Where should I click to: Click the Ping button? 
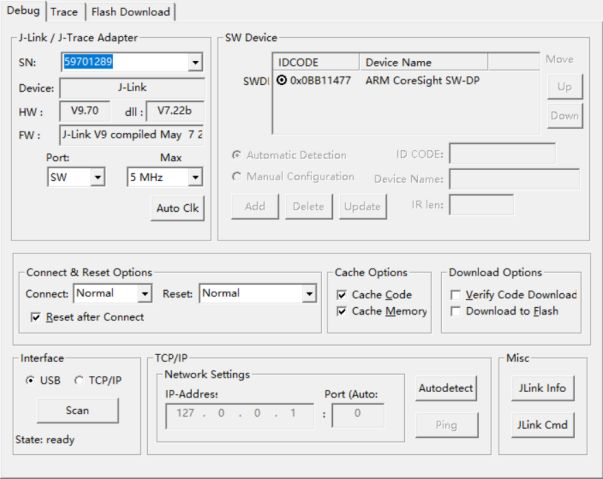pyautogui.click(x=447, y=425)
